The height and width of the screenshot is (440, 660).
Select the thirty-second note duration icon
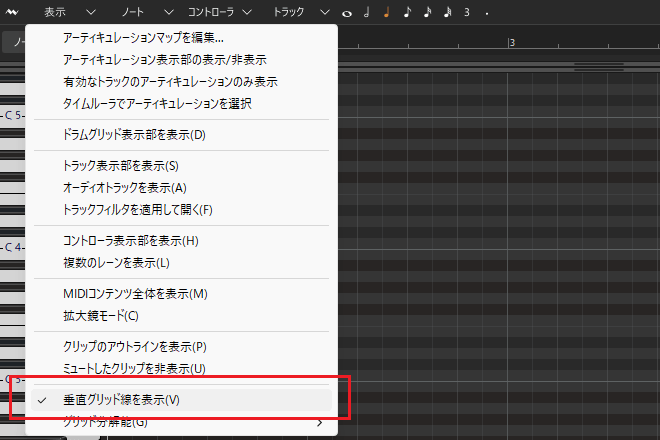tap(447, 13)
